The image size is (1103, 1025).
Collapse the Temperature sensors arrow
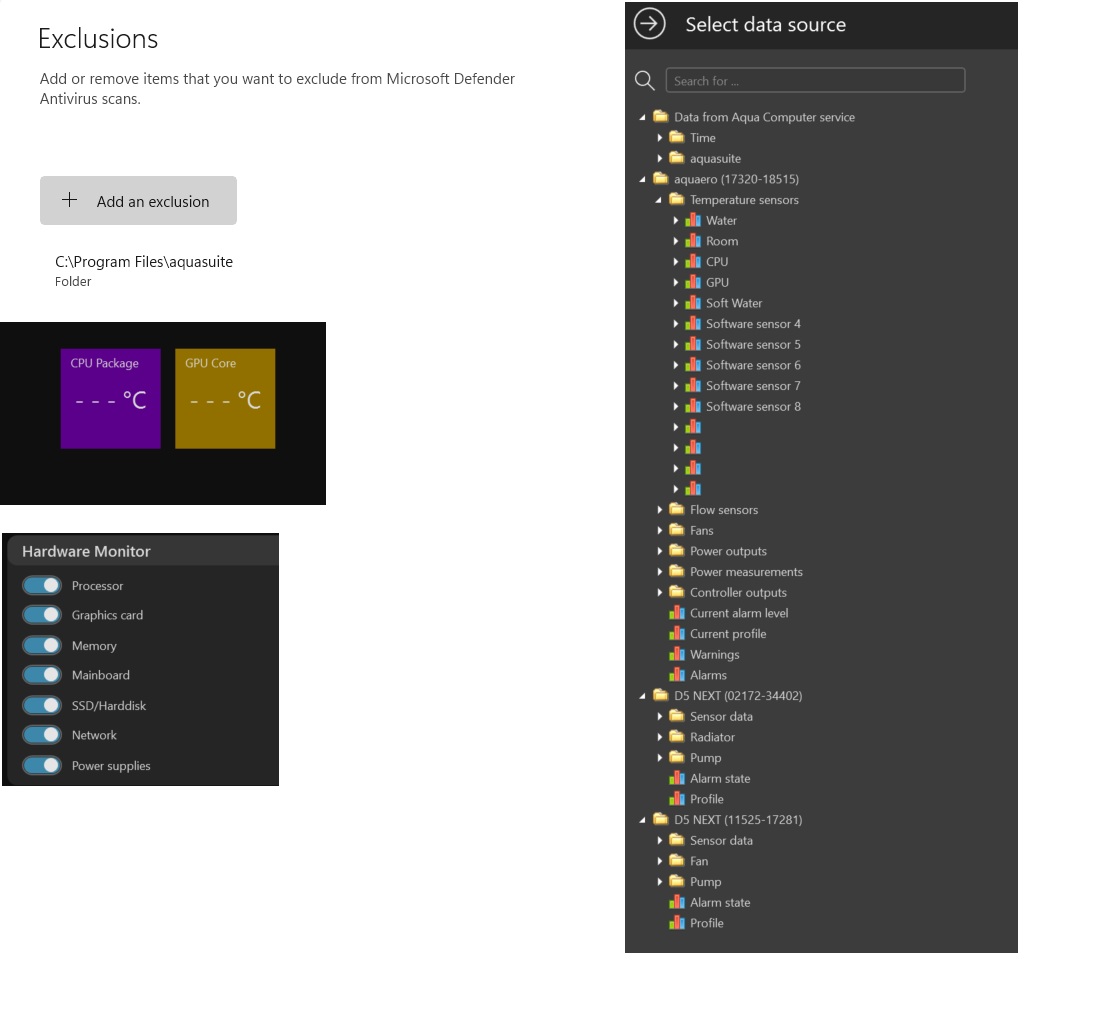(x=658, y=200)
